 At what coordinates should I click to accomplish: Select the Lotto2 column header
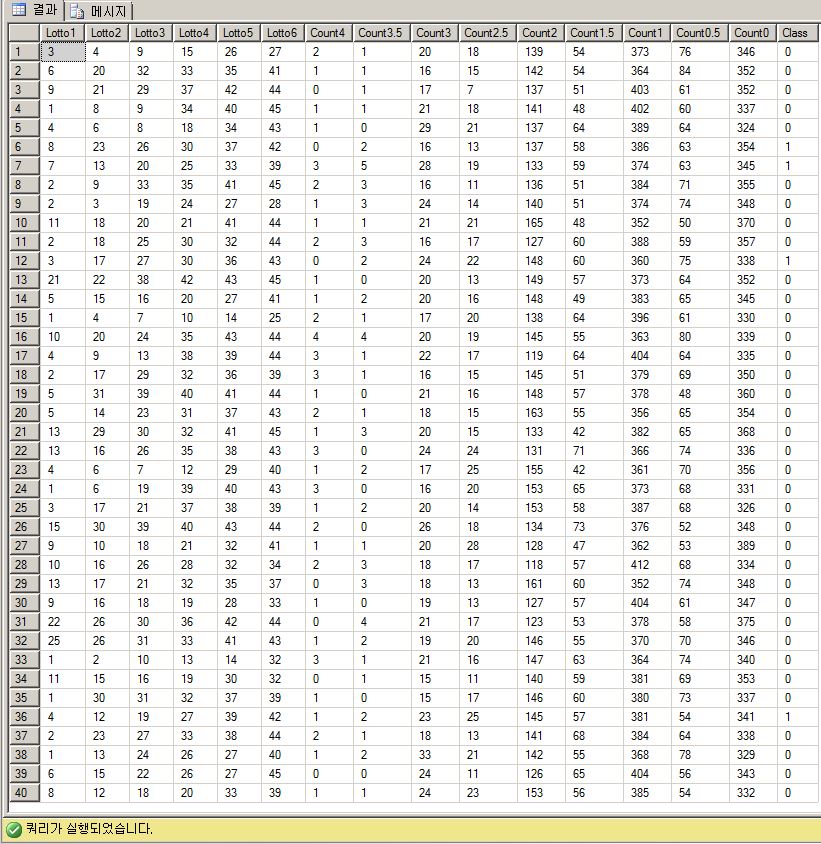107,33
